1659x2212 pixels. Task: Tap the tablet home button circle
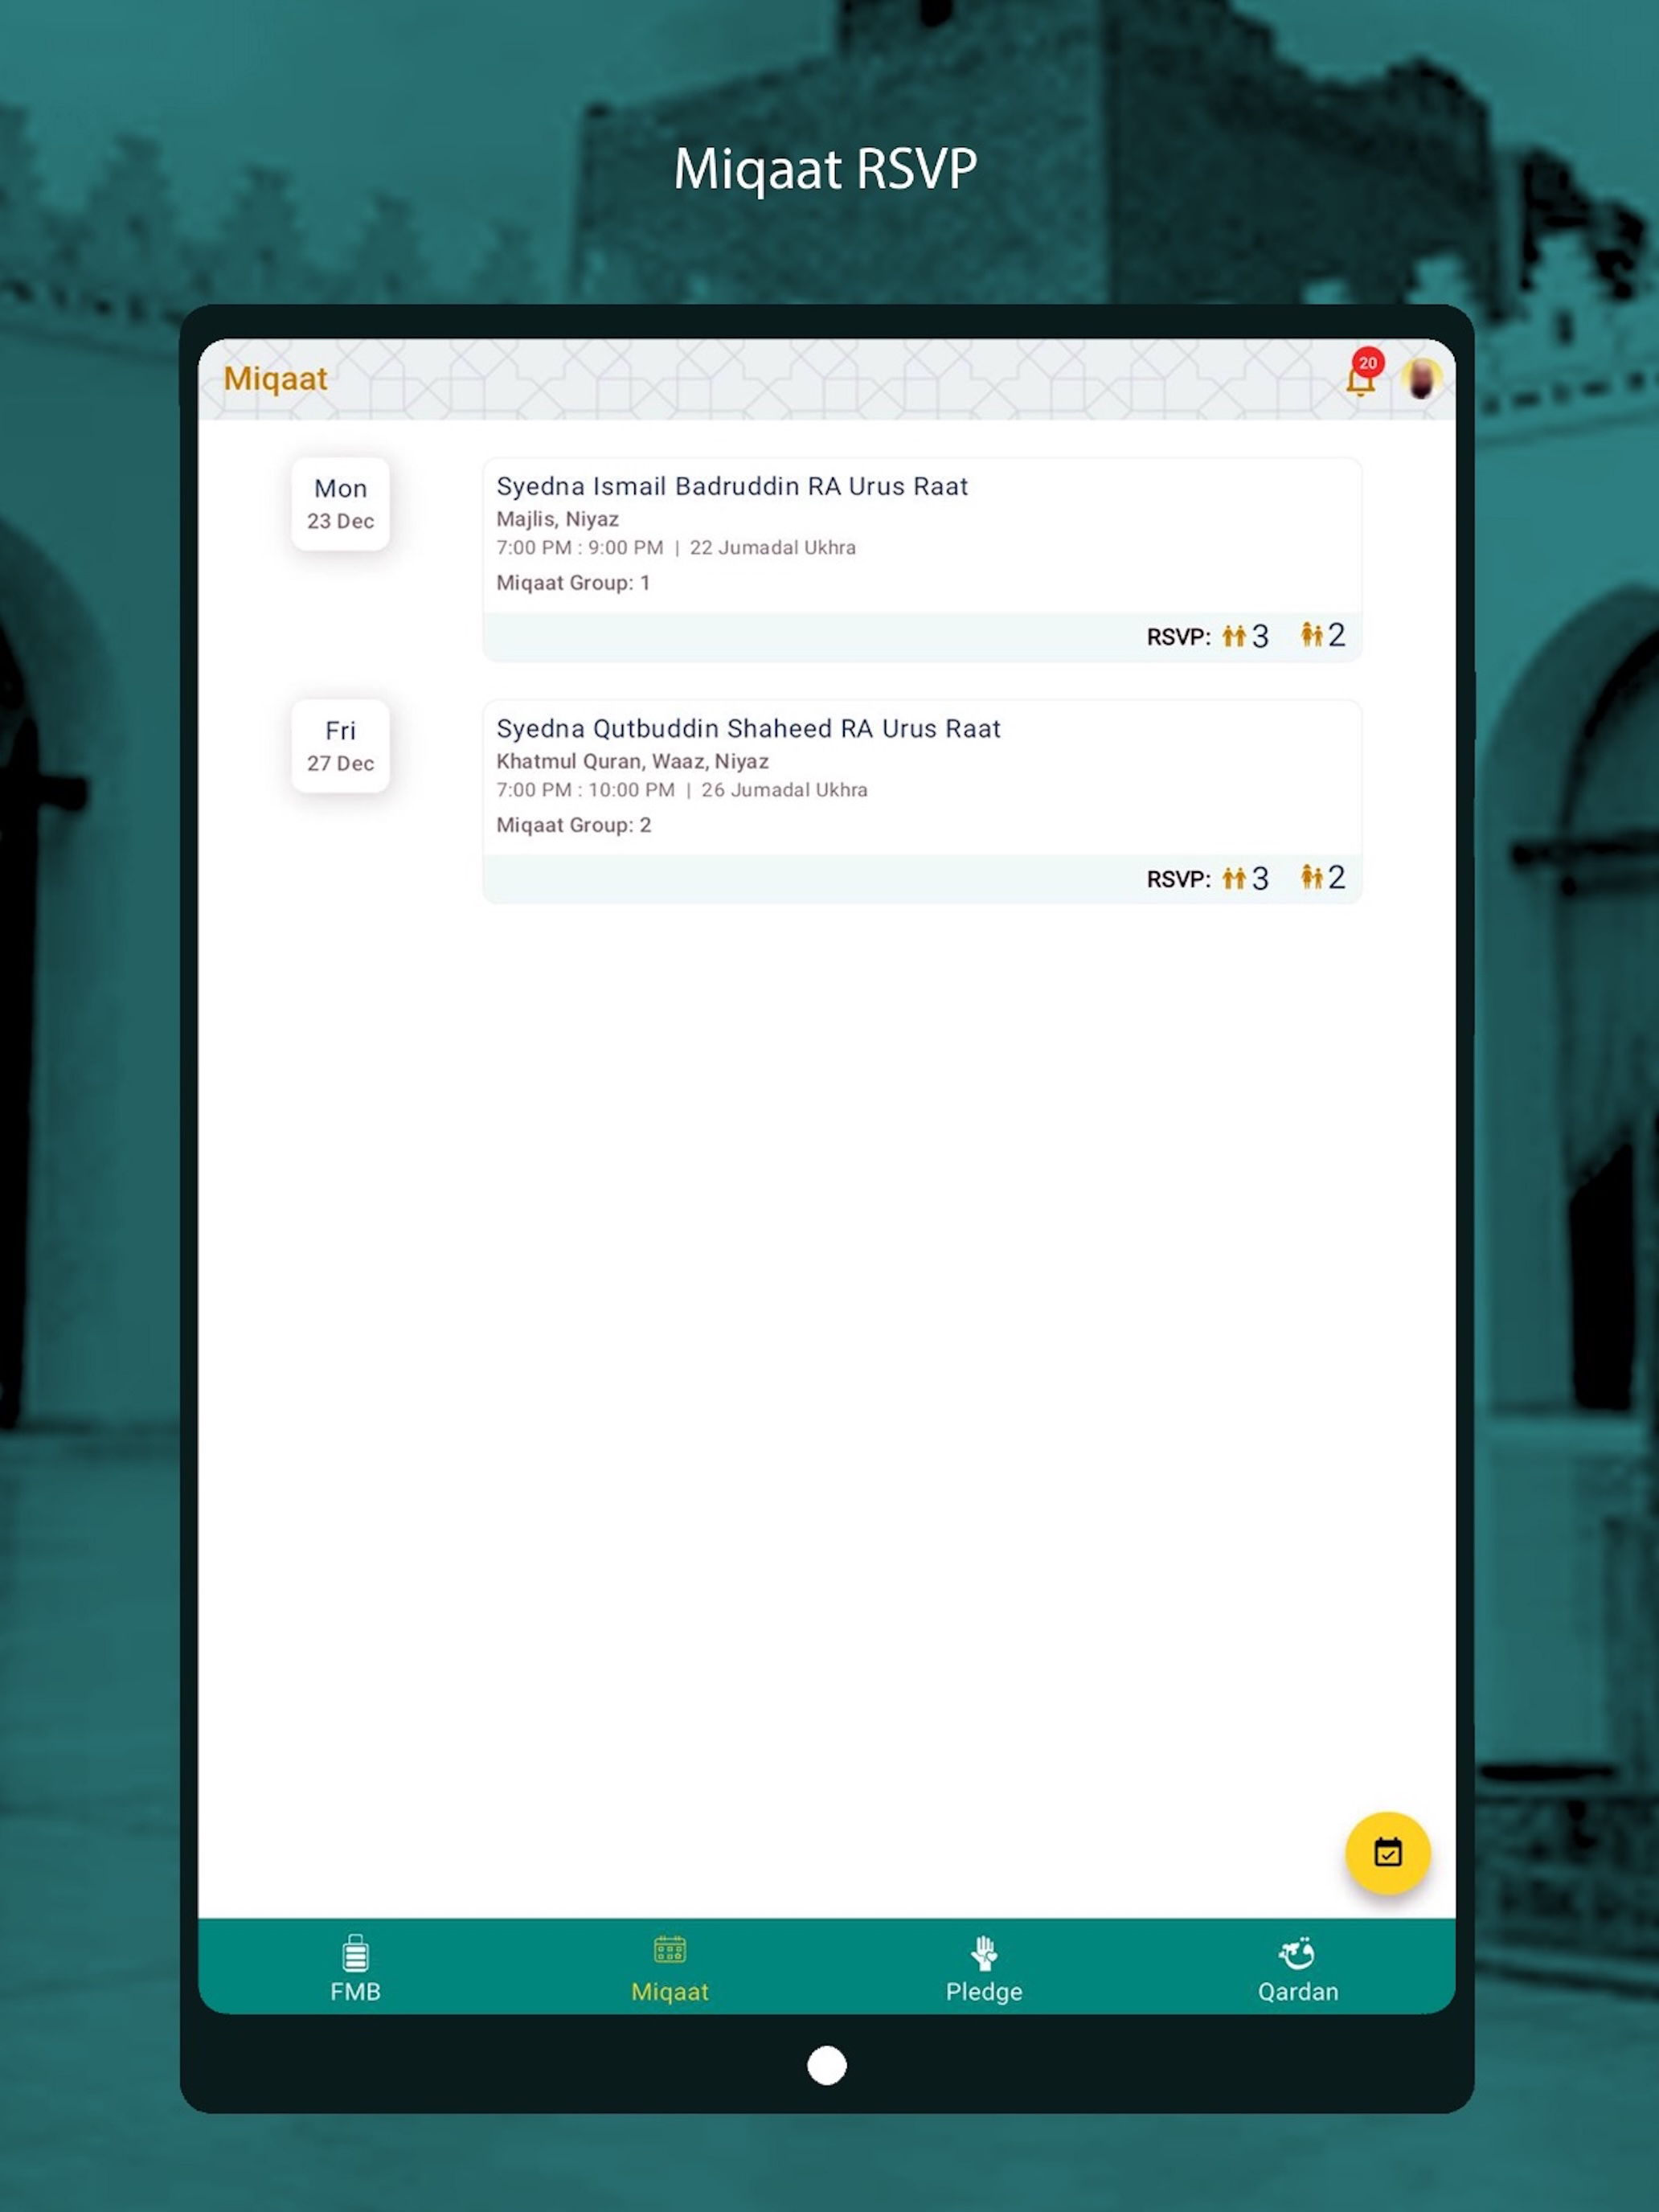point(826,2065)
